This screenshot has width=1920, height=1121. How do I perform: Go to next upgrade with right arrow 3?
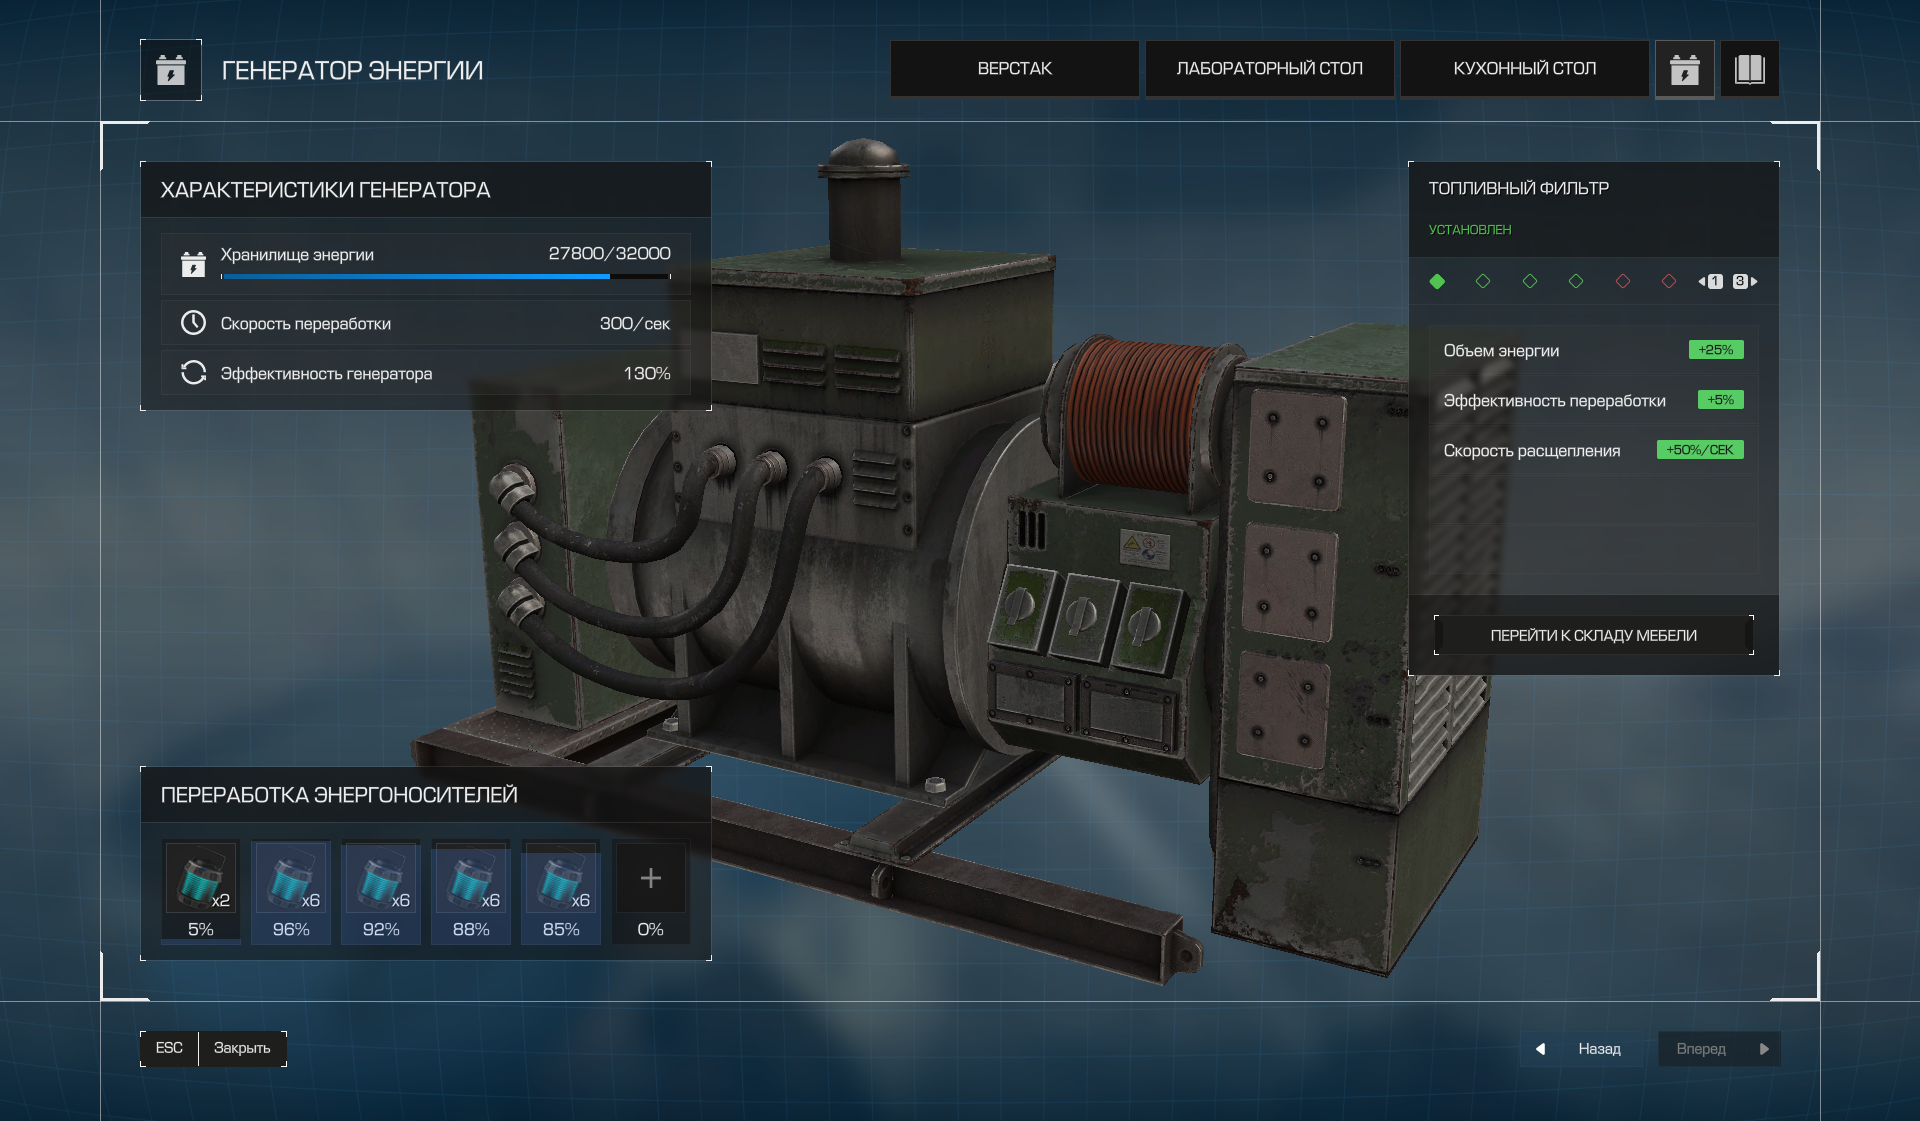tap(1746, 281)
